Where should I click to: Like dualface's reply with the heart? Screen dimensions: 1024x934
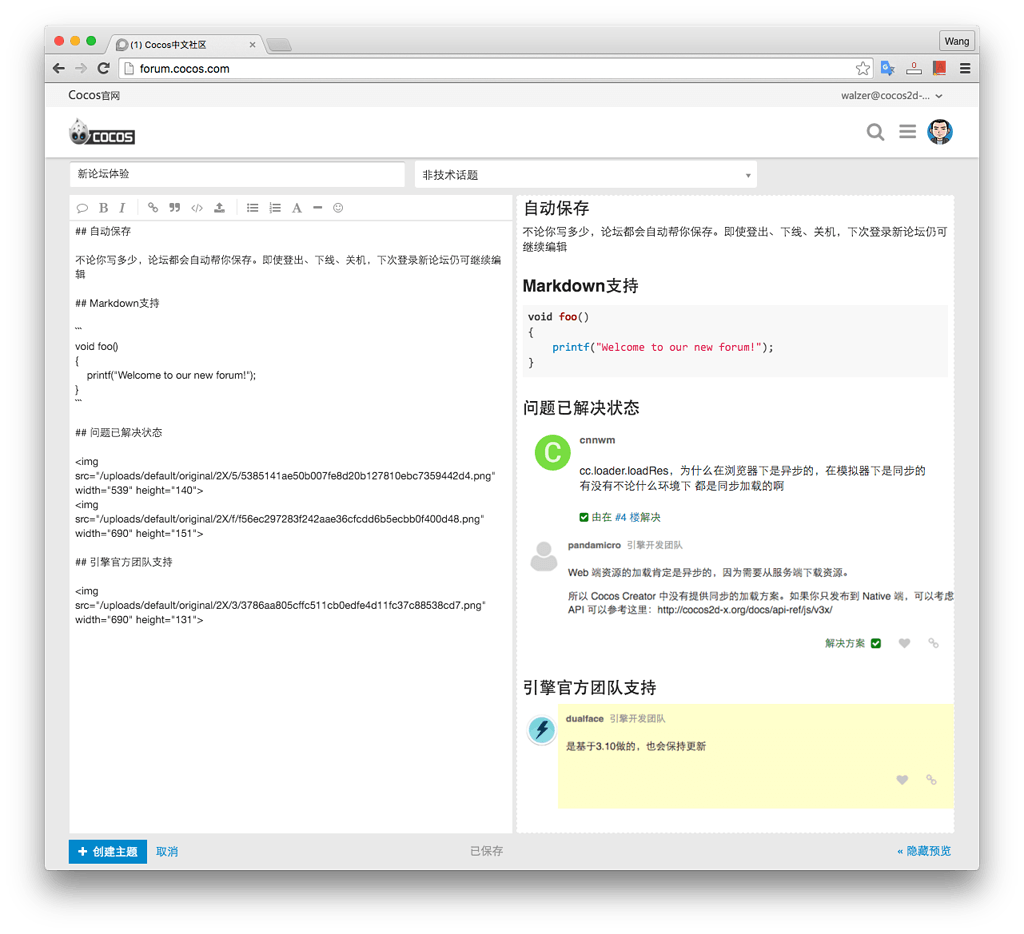pos(901,780)
